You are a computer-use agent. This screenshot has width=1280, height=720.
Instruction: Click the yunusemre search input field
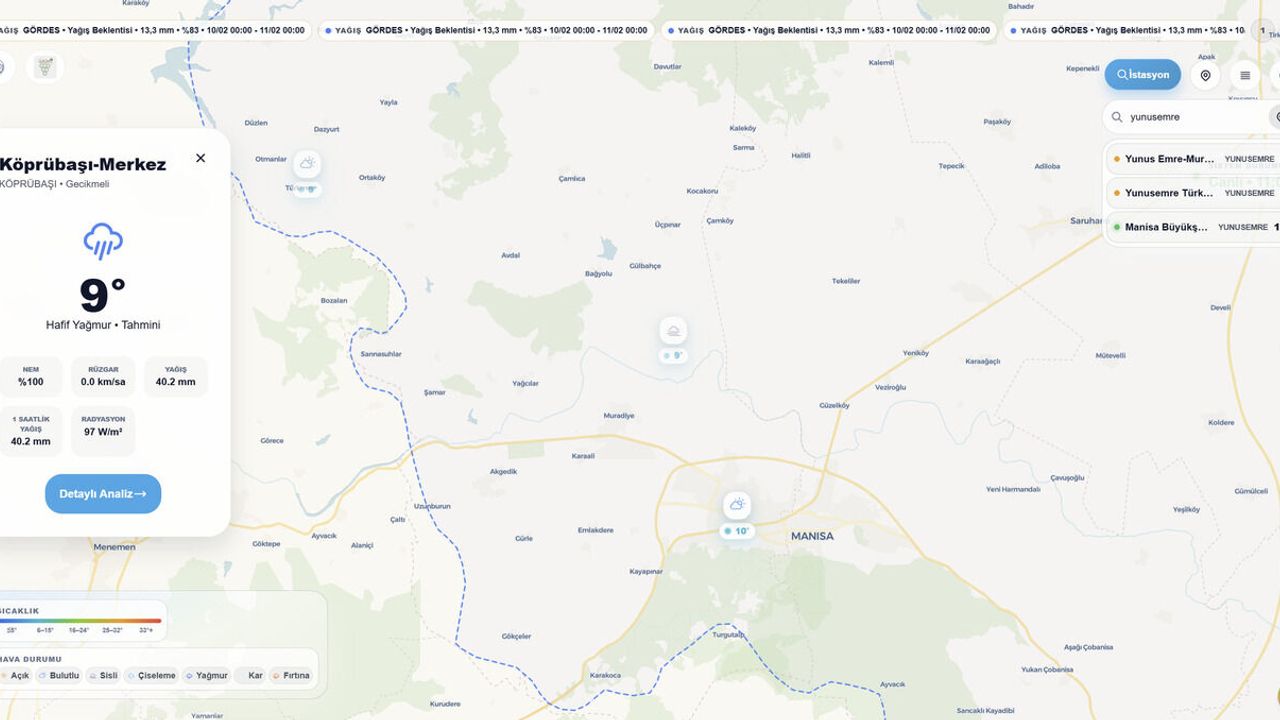[1190, 117]
